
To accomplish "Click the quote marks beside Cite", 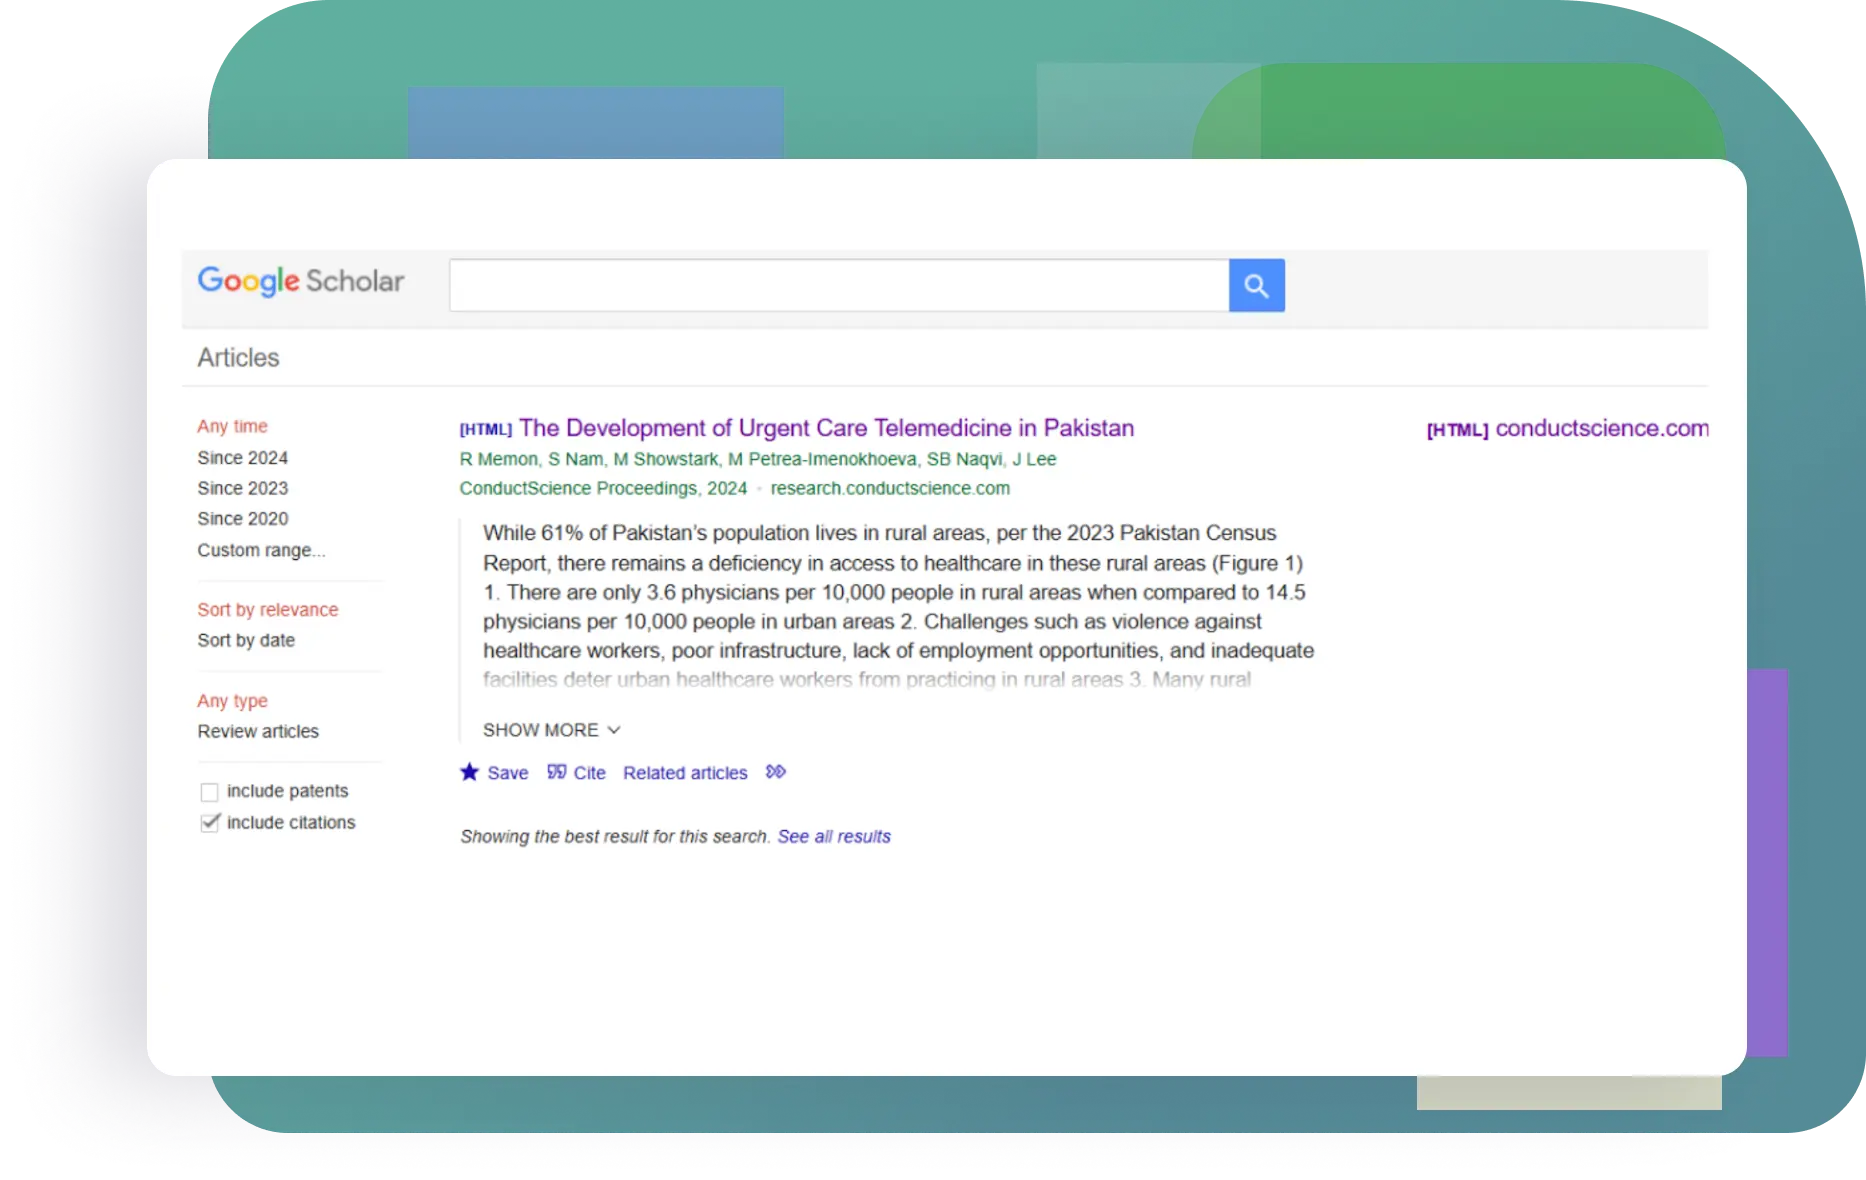I will tap(556, 772).
